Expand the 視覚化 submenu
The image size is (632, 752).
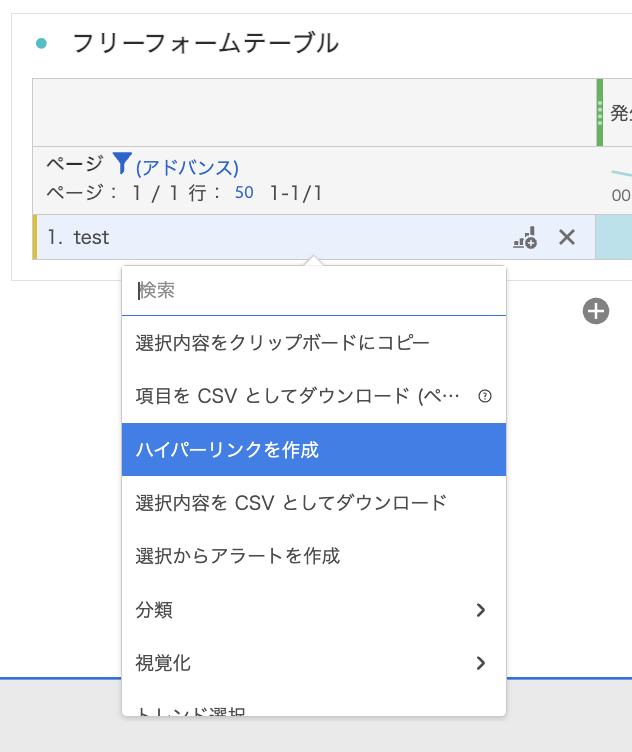click(314, 663)
